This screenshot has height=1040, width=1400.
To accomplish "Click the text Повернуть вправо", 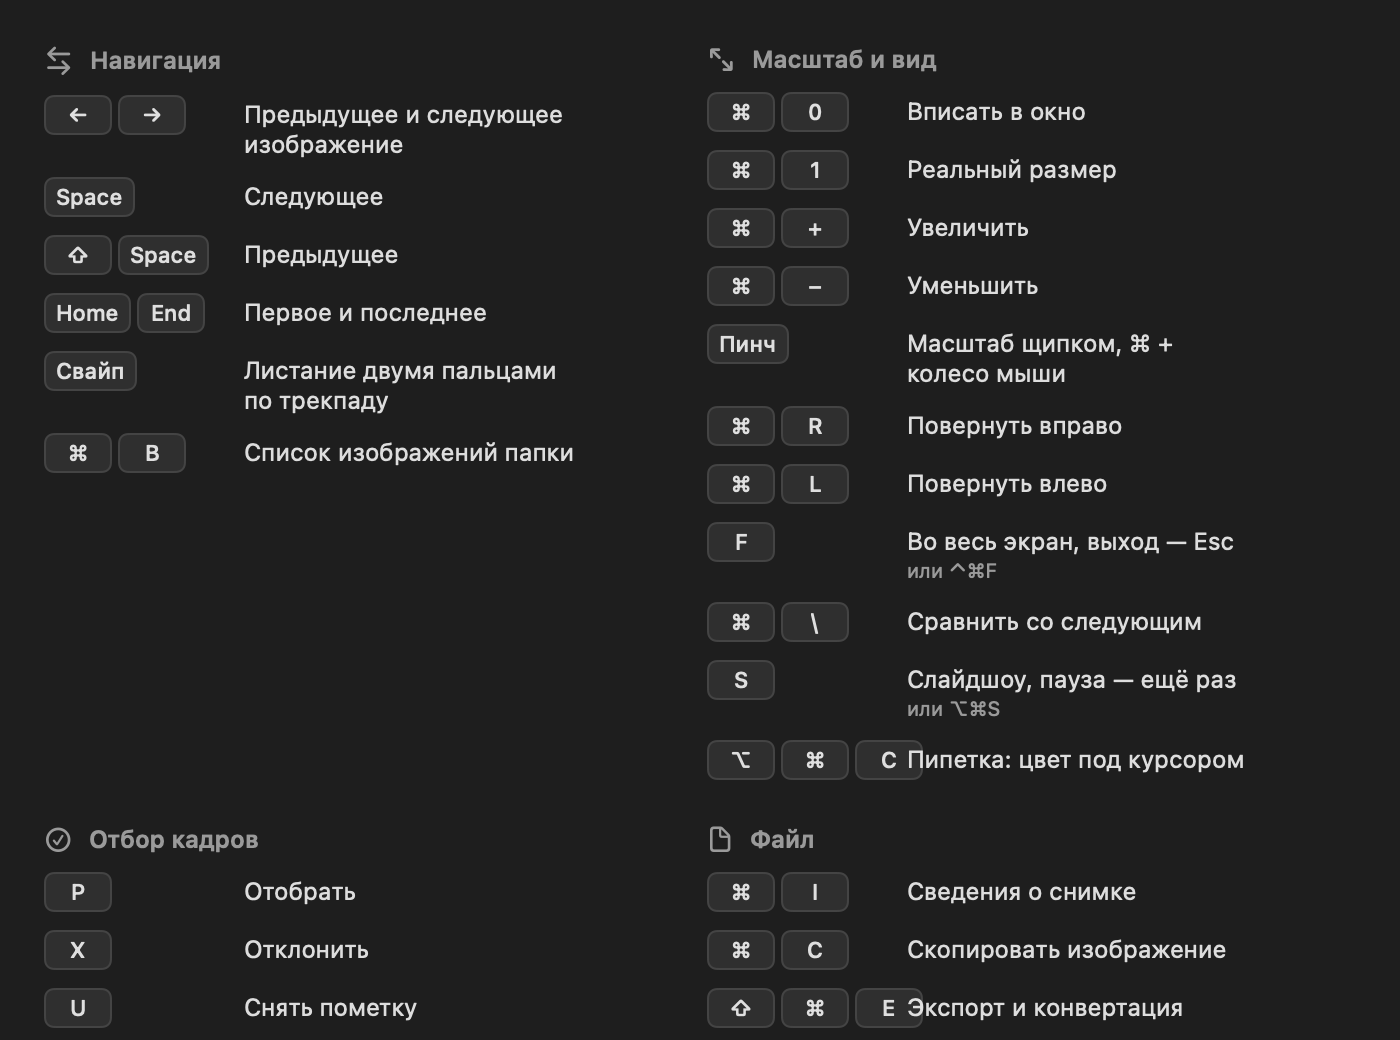I will [x=1015, y=426].
